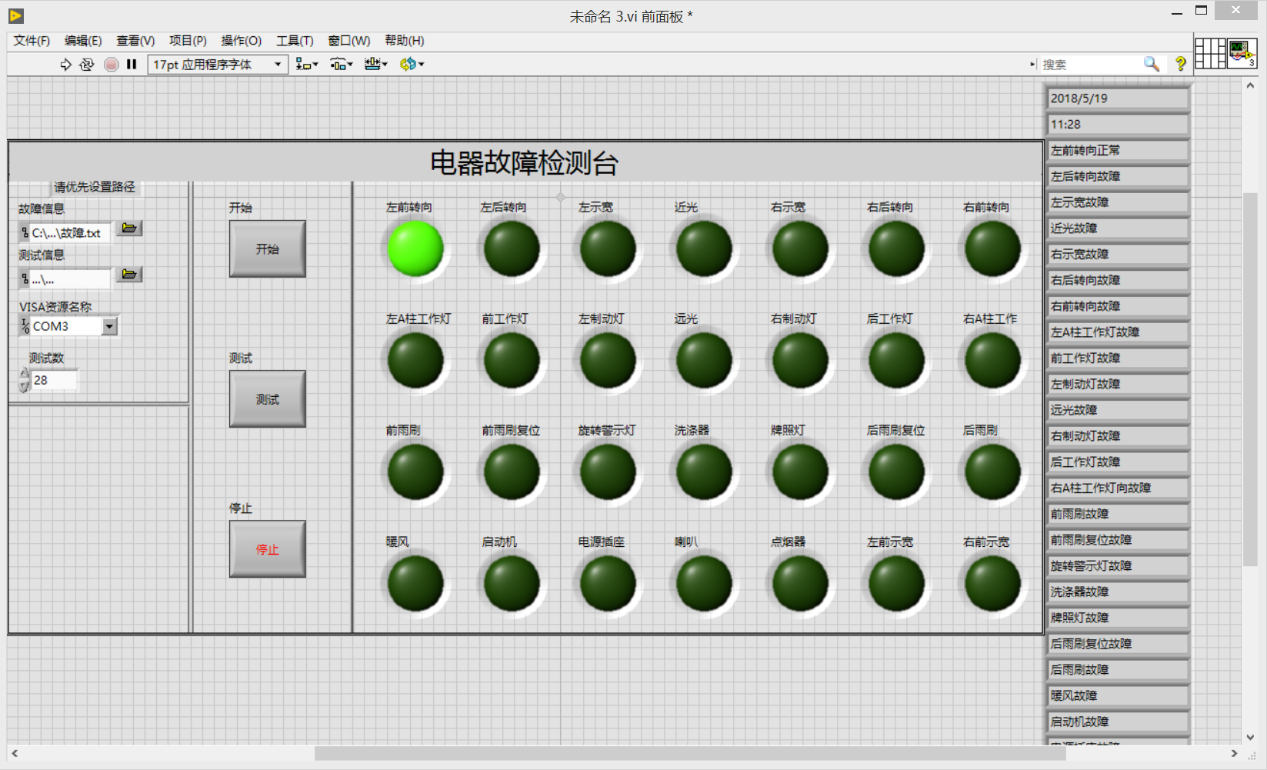Image resolution: width=1267 pixels, height=770 pixels.
Task: Click the 左前转向 lit green LED
Action: pyautogui.click(x=415, y=249)
